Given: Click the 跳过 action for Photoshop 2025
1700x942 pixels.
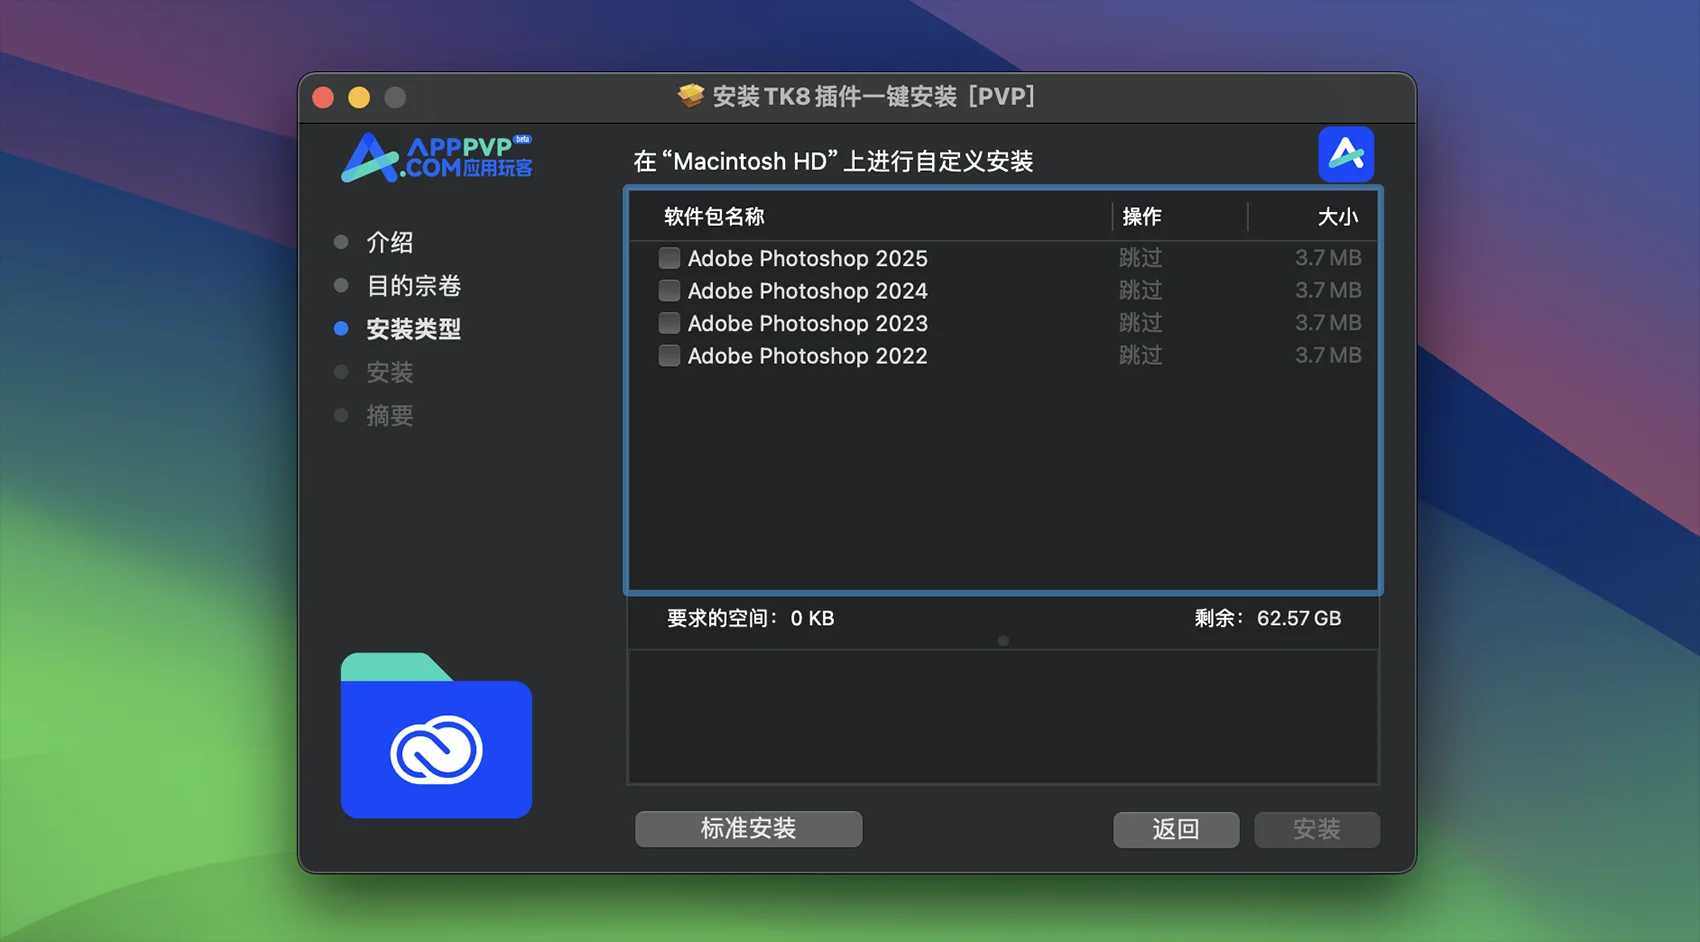Looking at the screenshot, I should 1140,258.
